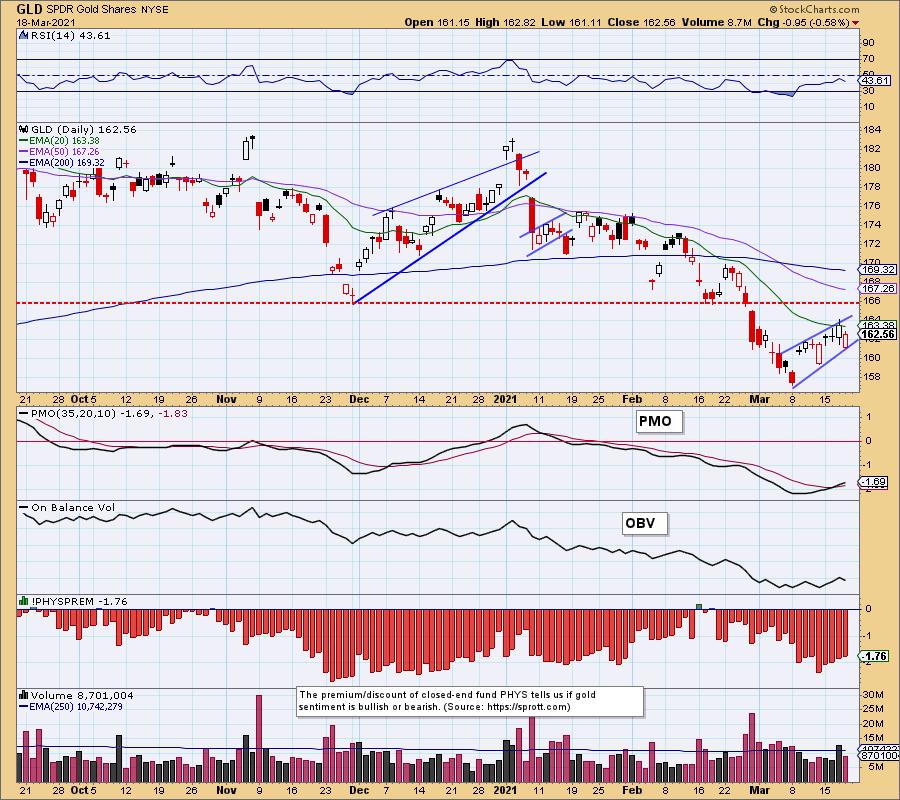Viewport: 900px width, 800px height.
Task: Click the bold 162.56 last-price tag
Action: point(877,335)
